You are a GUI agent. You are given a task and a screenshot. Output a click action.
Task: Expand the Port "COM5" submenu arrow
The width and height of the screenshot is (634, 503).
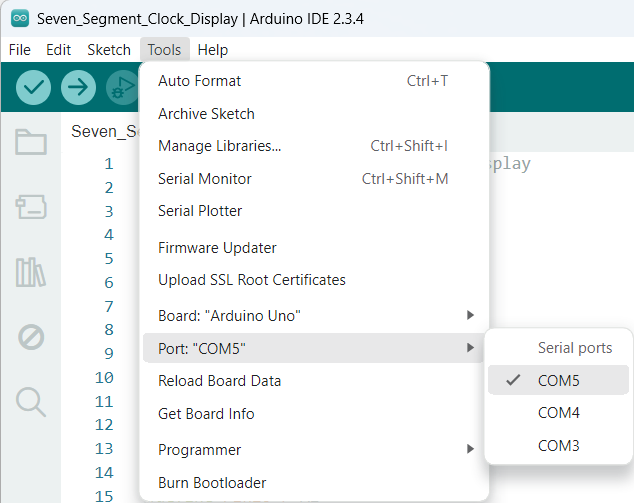click(x=470, y=348)
